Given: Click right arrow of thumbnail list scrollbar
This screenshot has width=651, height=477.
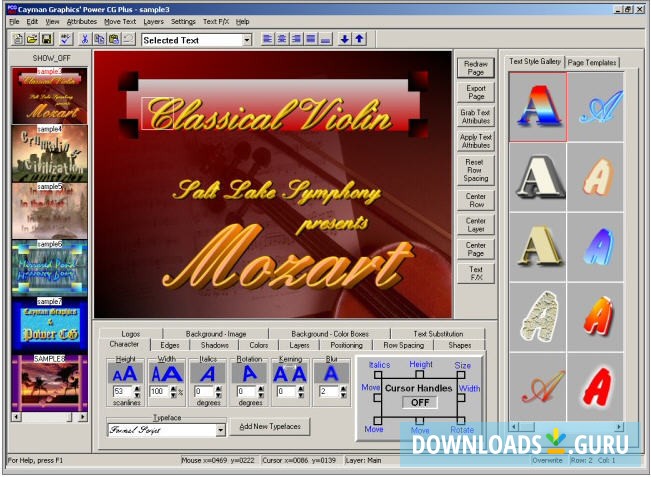Looking at the screenshot, I should point(83,416).
